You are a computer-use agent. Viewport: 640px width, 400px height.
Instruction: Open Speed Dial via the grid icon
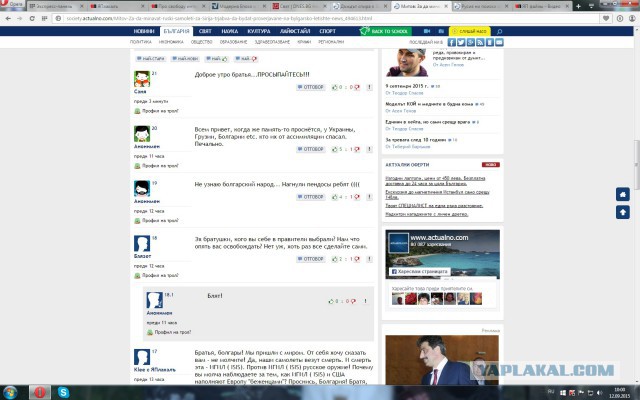(x=44, y=18)
